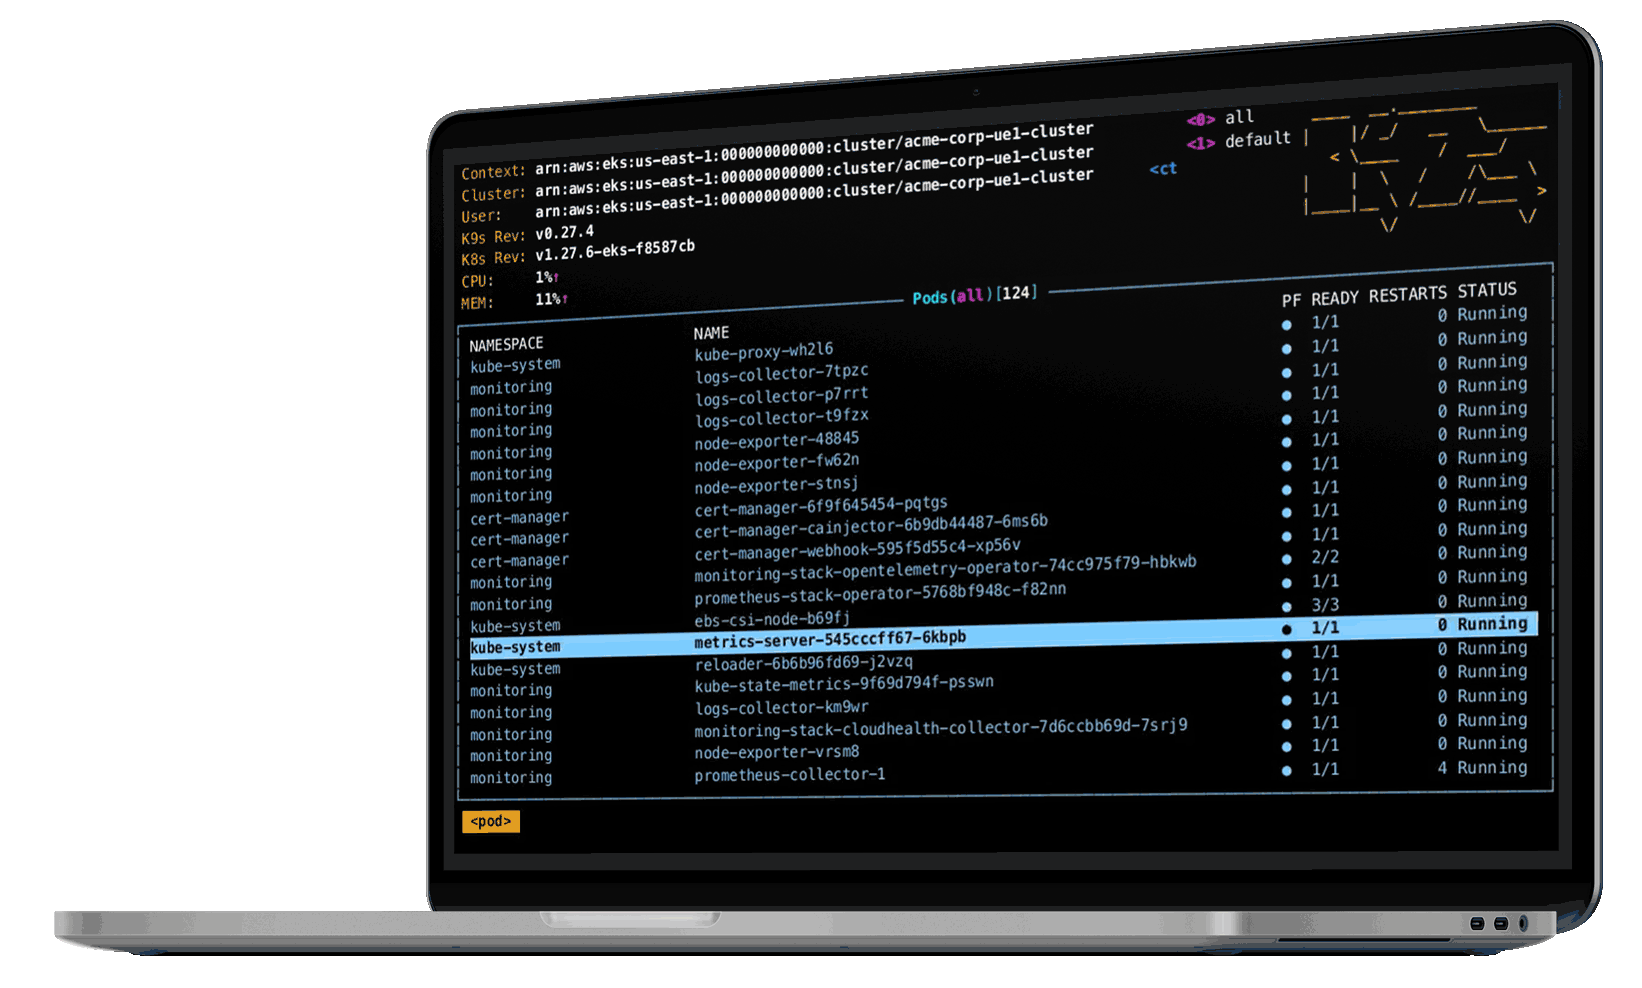Sort by the NAMESPACE column header

coord(506,344)
